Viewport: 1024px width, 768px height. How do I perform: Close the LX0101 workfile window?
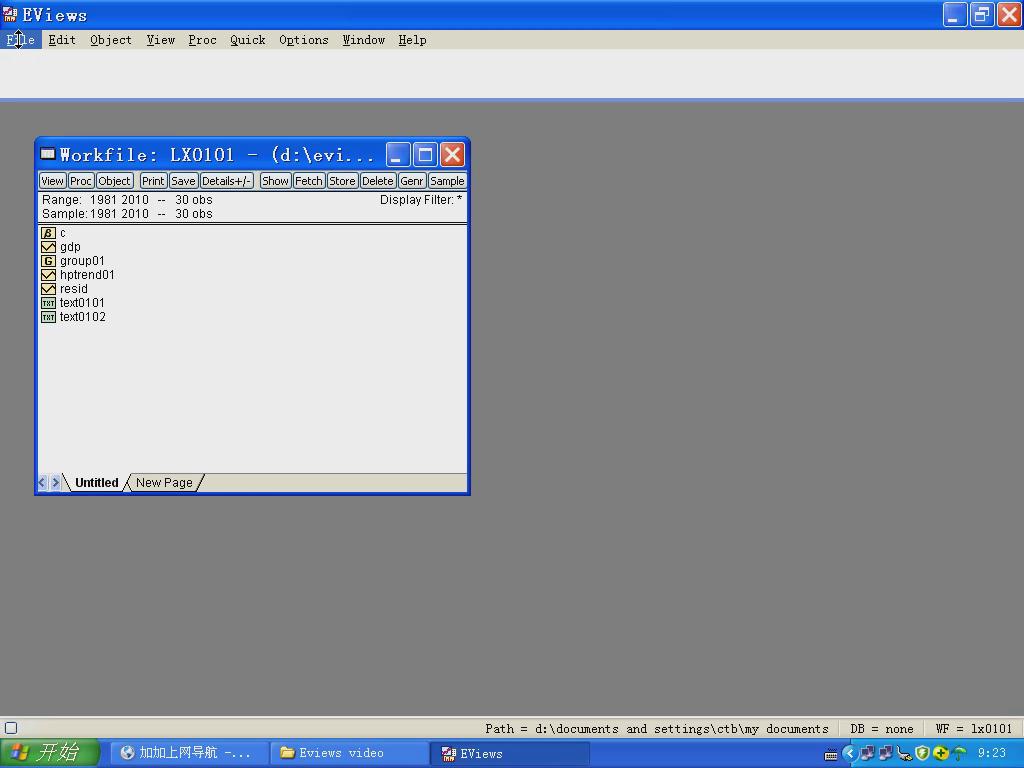click(452, 155)
